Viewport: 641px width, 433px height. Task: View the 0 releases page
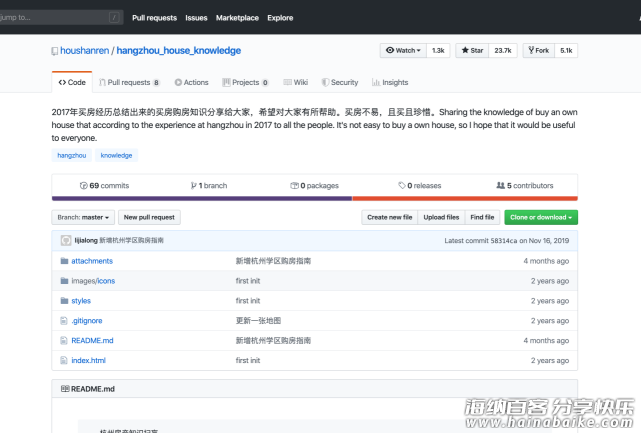coord(420,186)
